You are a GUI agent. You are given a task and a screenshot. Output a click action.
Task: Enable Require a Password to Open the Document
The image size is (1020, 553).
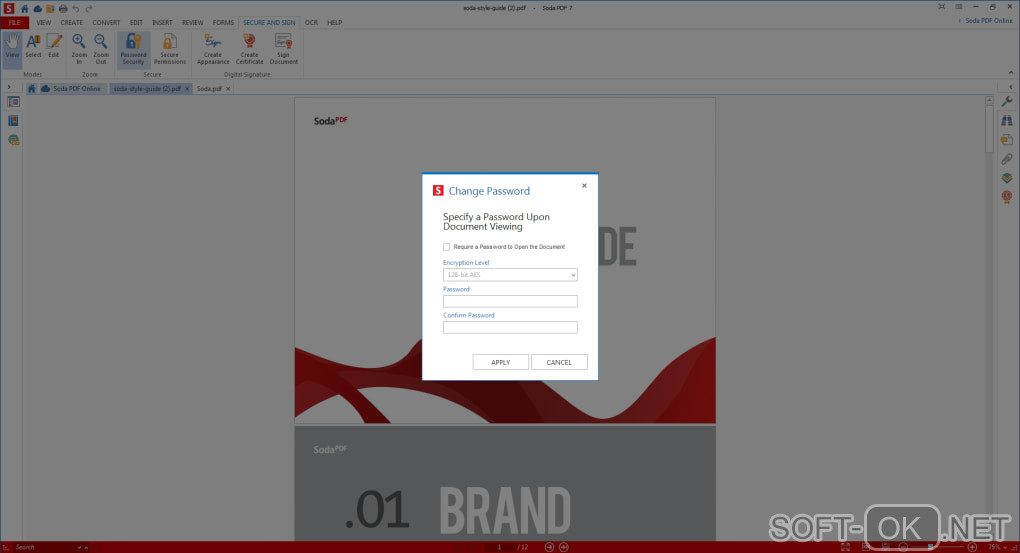click(446, 247)
